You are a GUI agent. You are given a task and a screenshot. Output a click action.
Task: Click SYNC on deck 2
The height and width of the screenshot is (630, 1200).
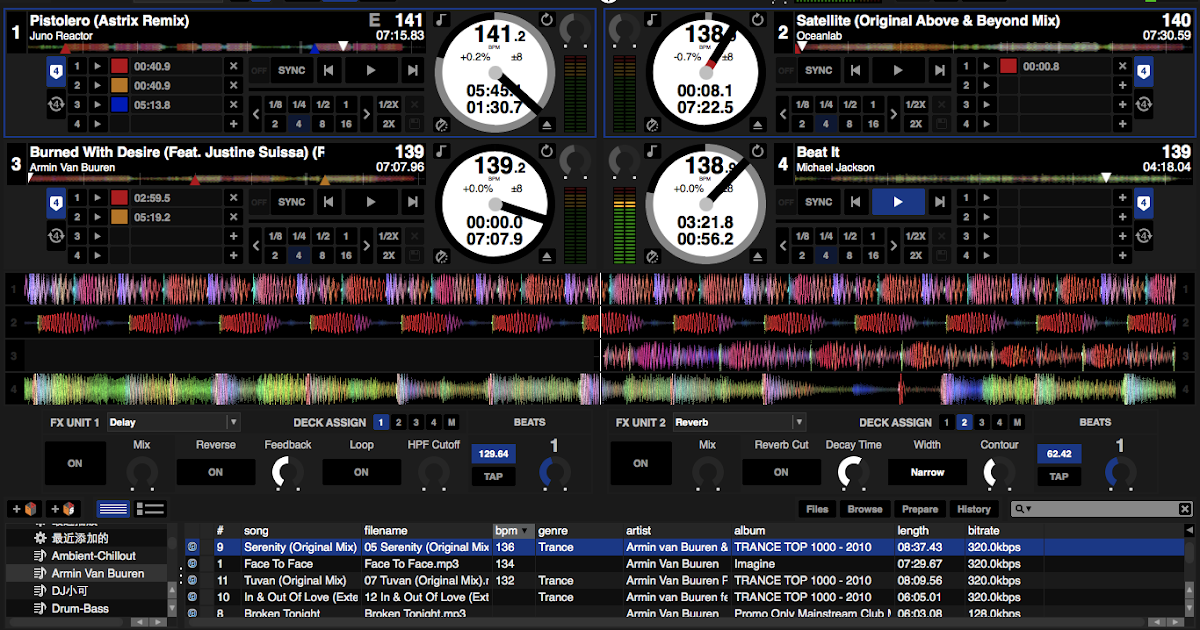[819, 70]
